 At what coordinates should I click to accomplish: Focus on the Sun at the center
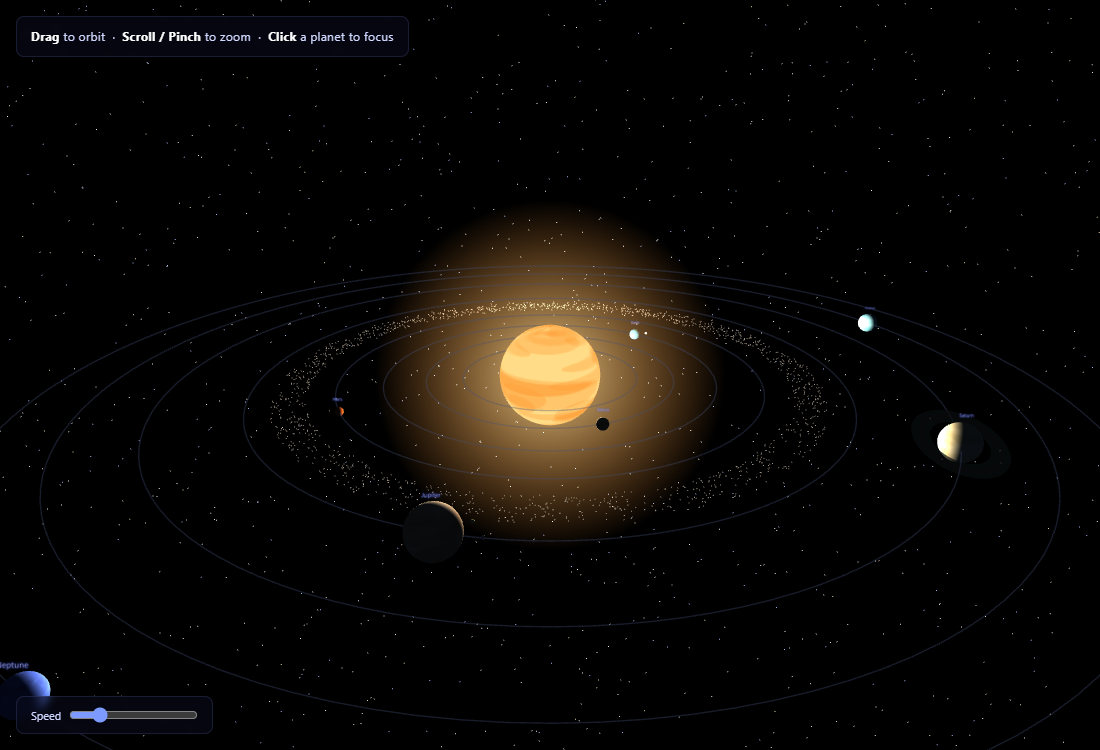pos(549,375)
